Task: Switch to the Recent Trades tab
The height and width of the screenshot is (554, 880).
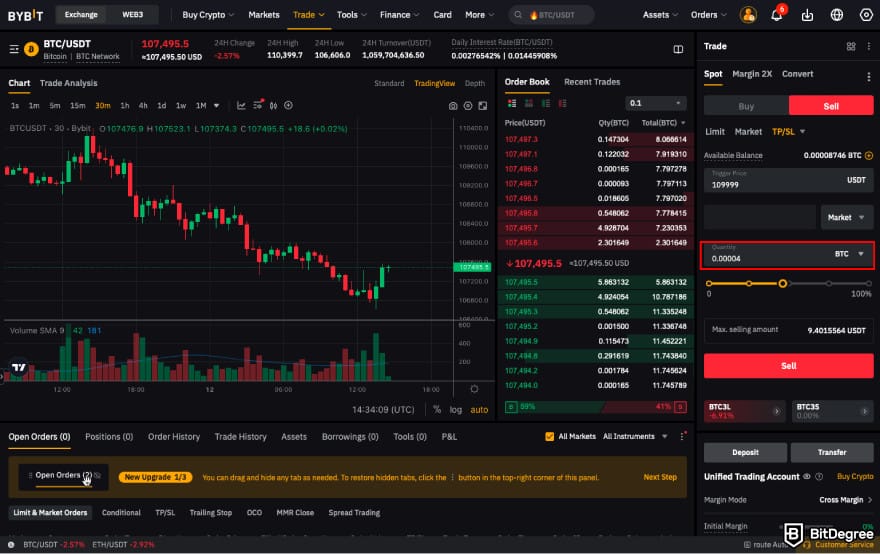Action: tap(592, 82)
